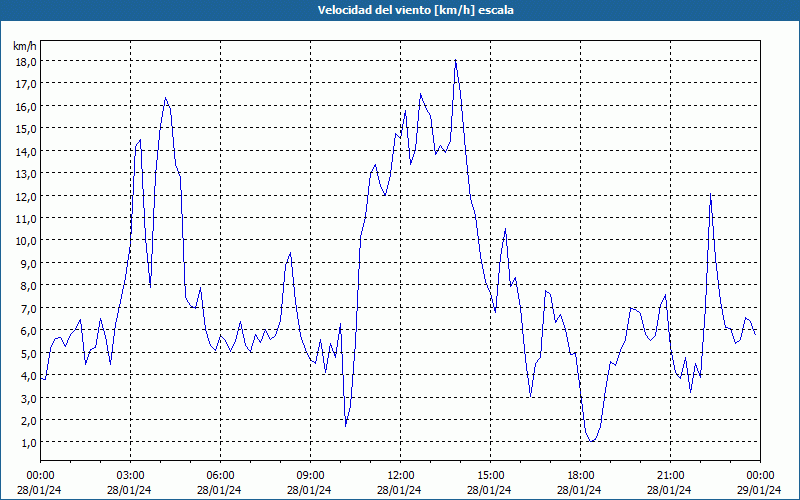The image size is (800, 500).
Task: Click the 12:00 time axis label
Action: click(x=401, y=476)
